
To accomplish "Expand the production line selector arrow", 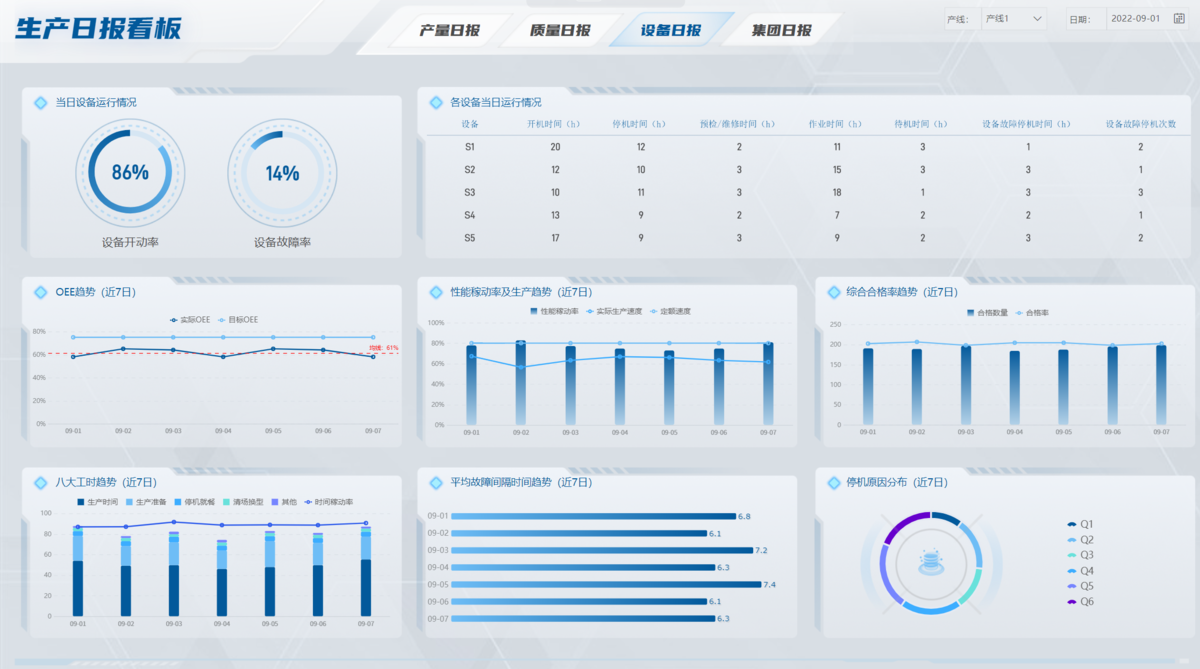I will click(x=1037, y=19).
